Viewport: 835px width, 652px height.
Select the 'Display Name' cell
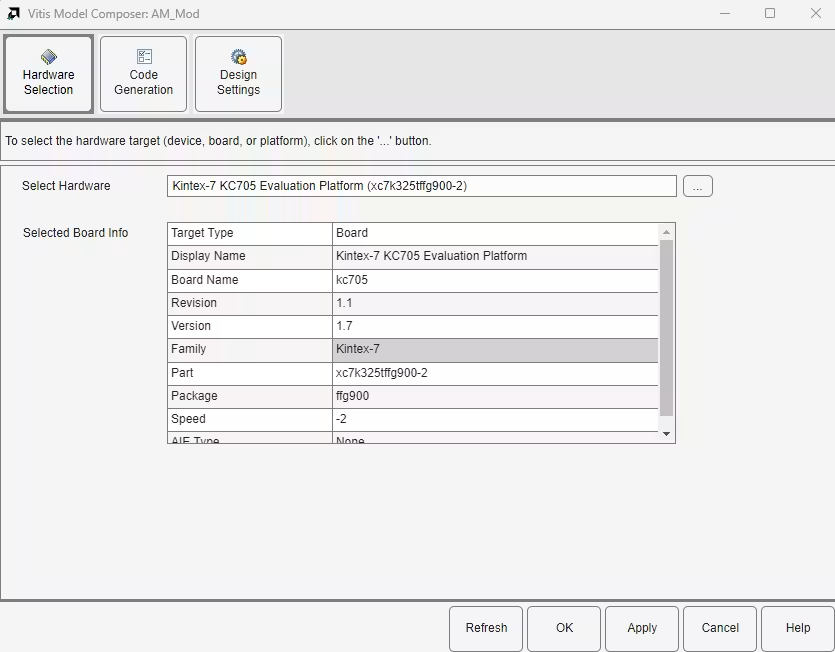[250, 256]
